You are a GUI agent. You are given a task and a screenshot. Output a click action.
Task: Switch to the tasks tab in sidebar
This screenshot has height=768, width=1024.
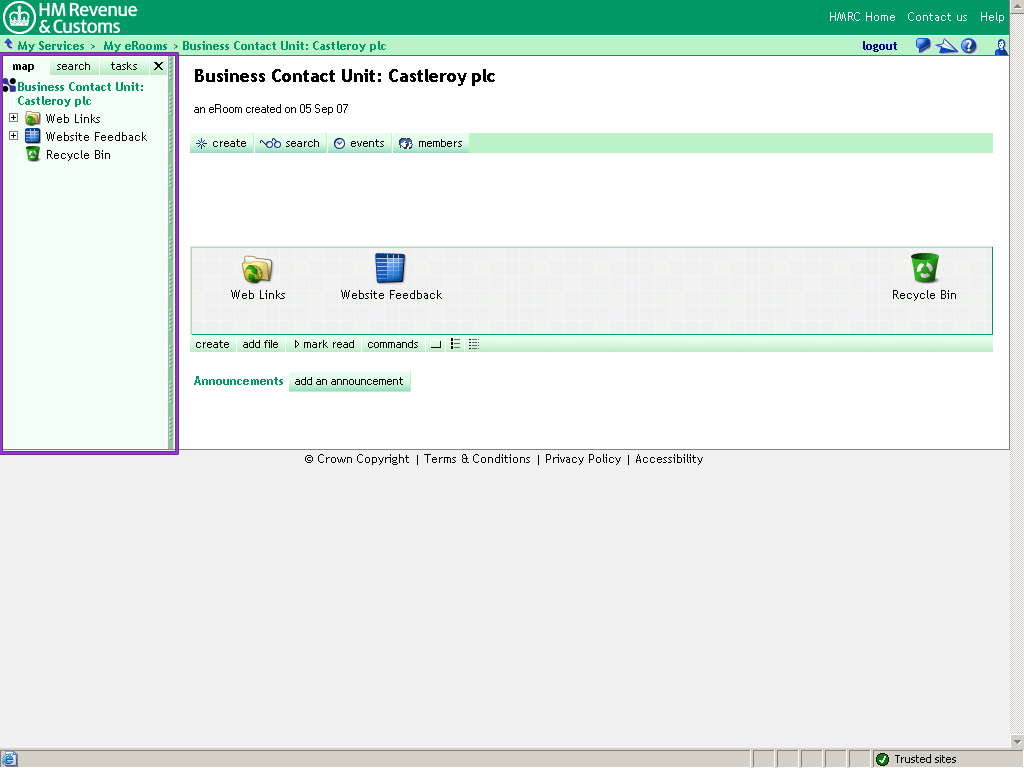coord(122,65)
